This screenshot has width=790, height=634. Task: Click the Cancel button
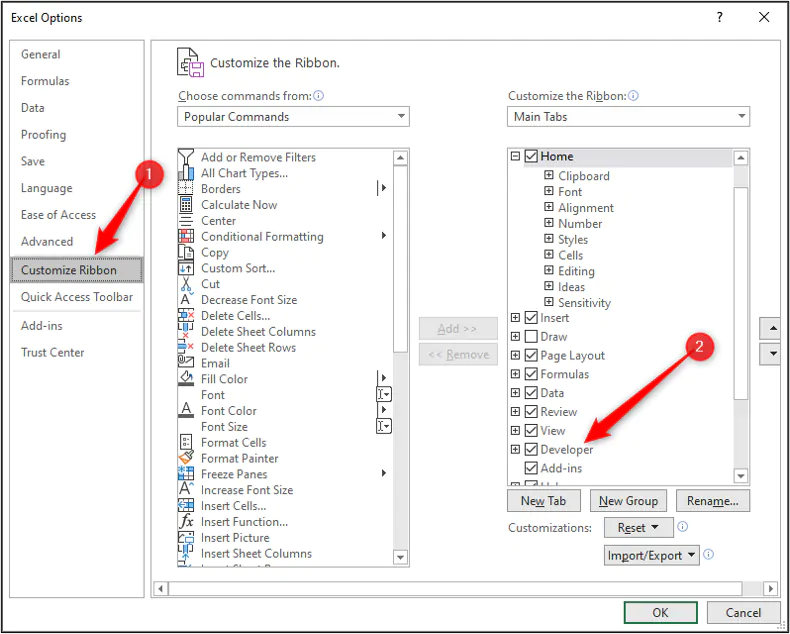pyautogui.click(x=743, y=612)
